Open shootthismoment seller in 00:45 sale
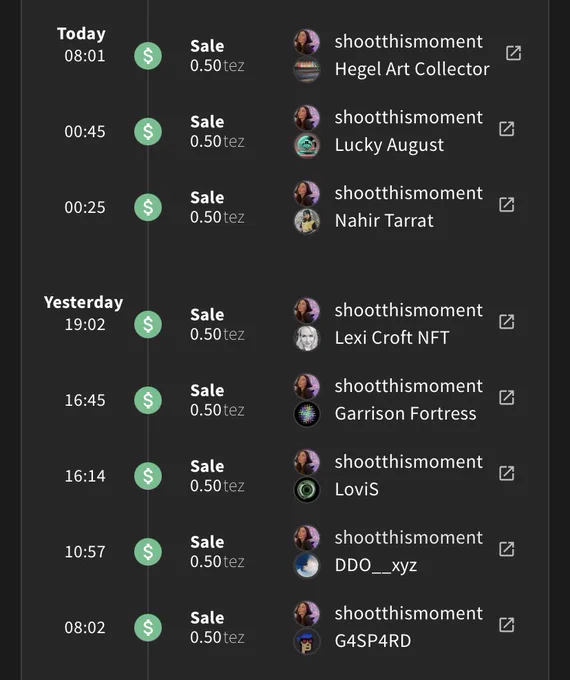570x680 pixels. (408, 118)
